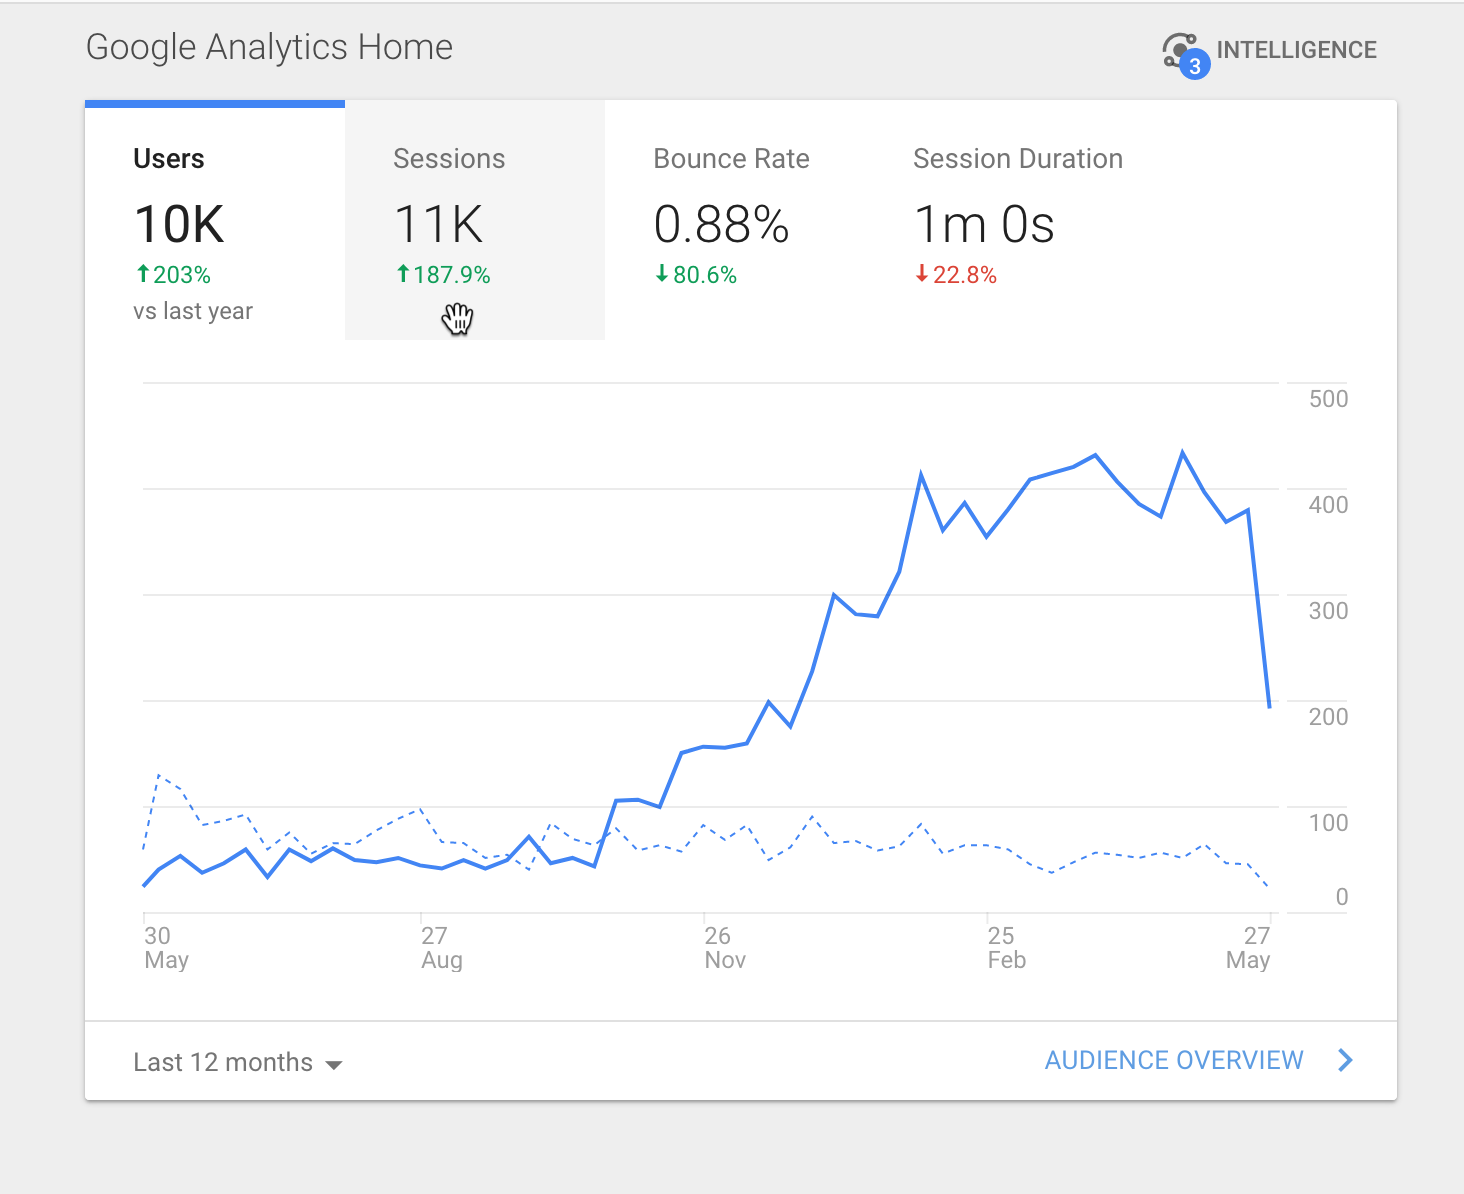Click the INTELLIGENCE label

pyautogui.click(x=1296, y=50)
